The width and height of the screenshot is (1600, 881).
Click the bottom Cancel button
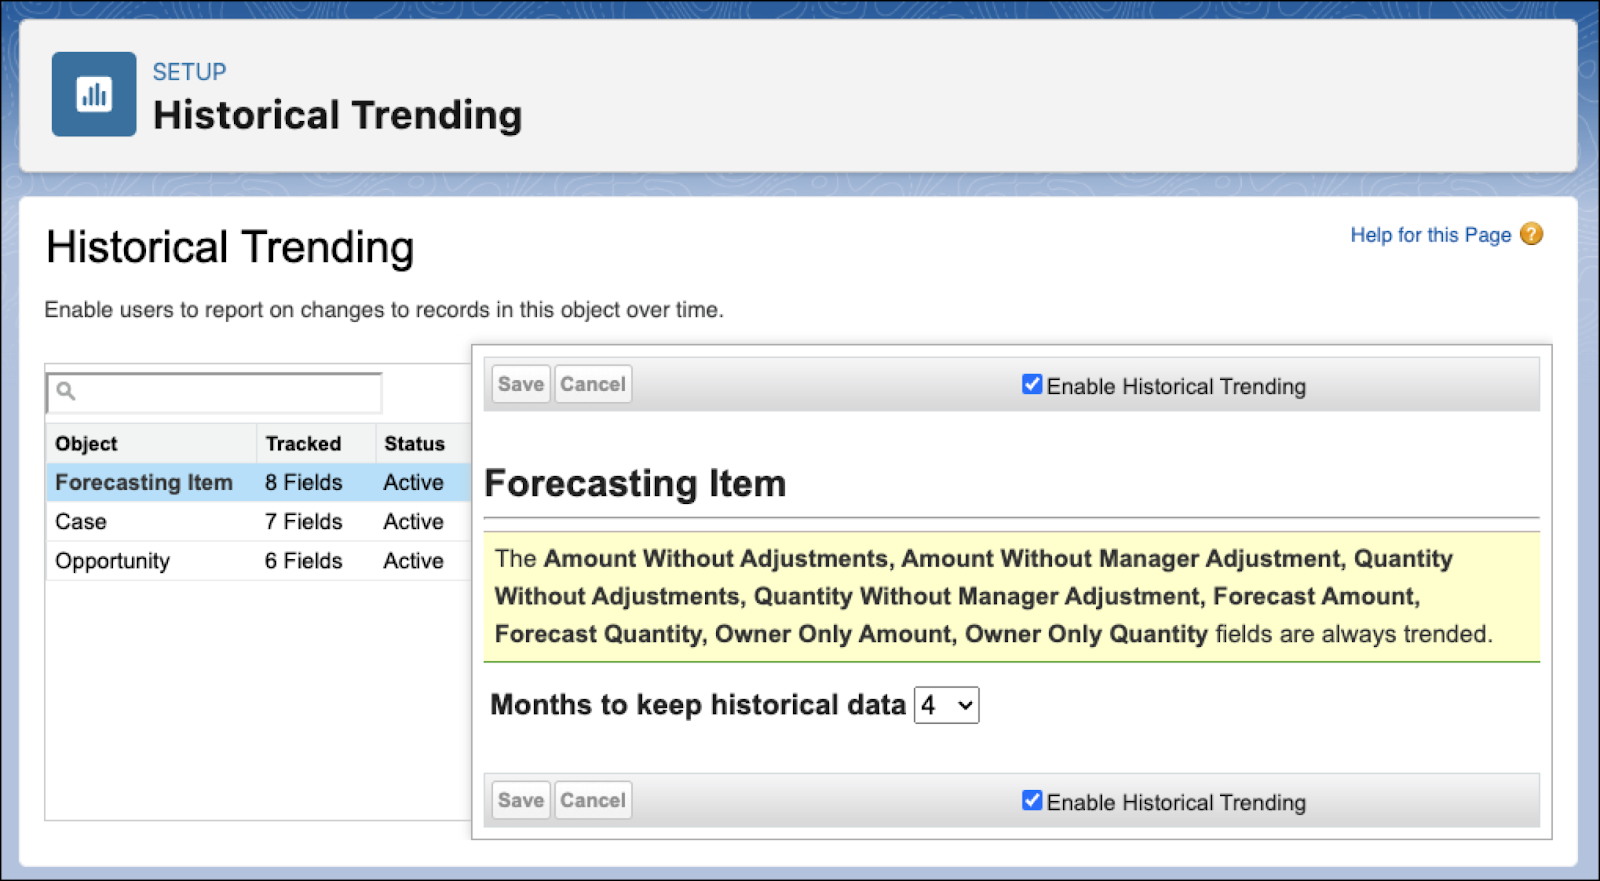point(593,800)
